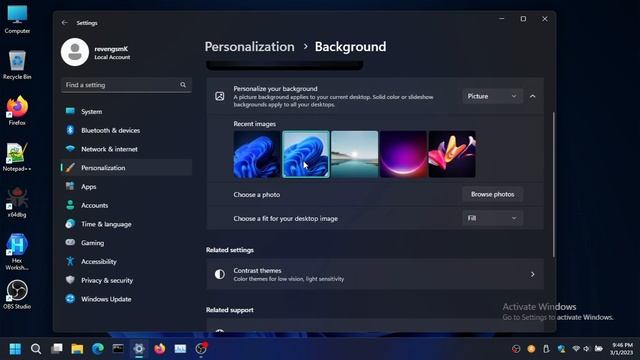Click the Settings page vertical scrollbar
This screenshot has height=360, width=640.
click(554, 184)
